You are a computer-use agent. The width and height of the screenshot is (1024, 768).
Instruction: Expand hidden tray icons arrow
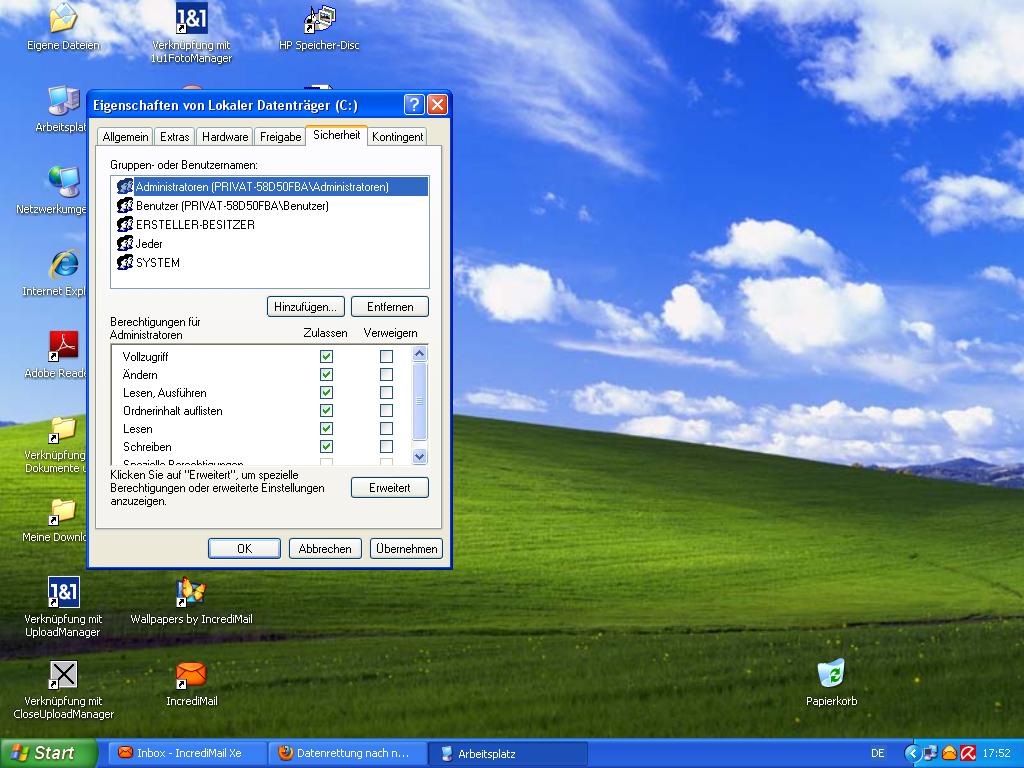pyautogui.click(x=912, y=754)
